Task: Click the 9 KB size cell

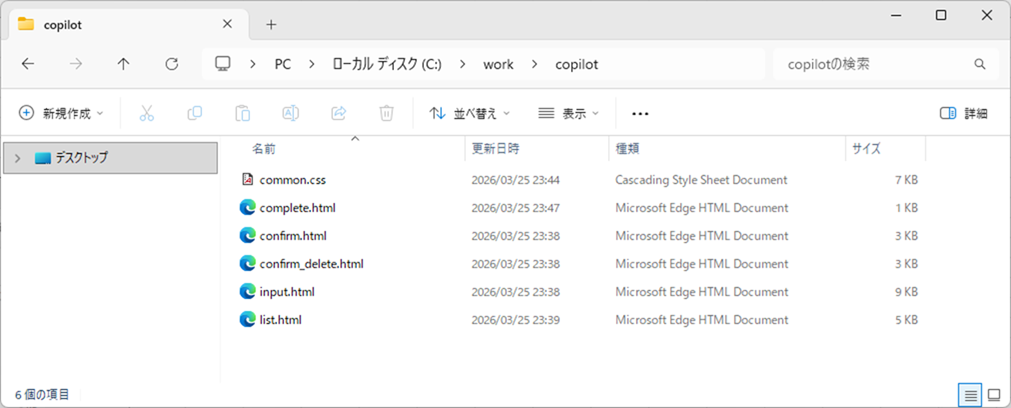Action: coord(907,291)
